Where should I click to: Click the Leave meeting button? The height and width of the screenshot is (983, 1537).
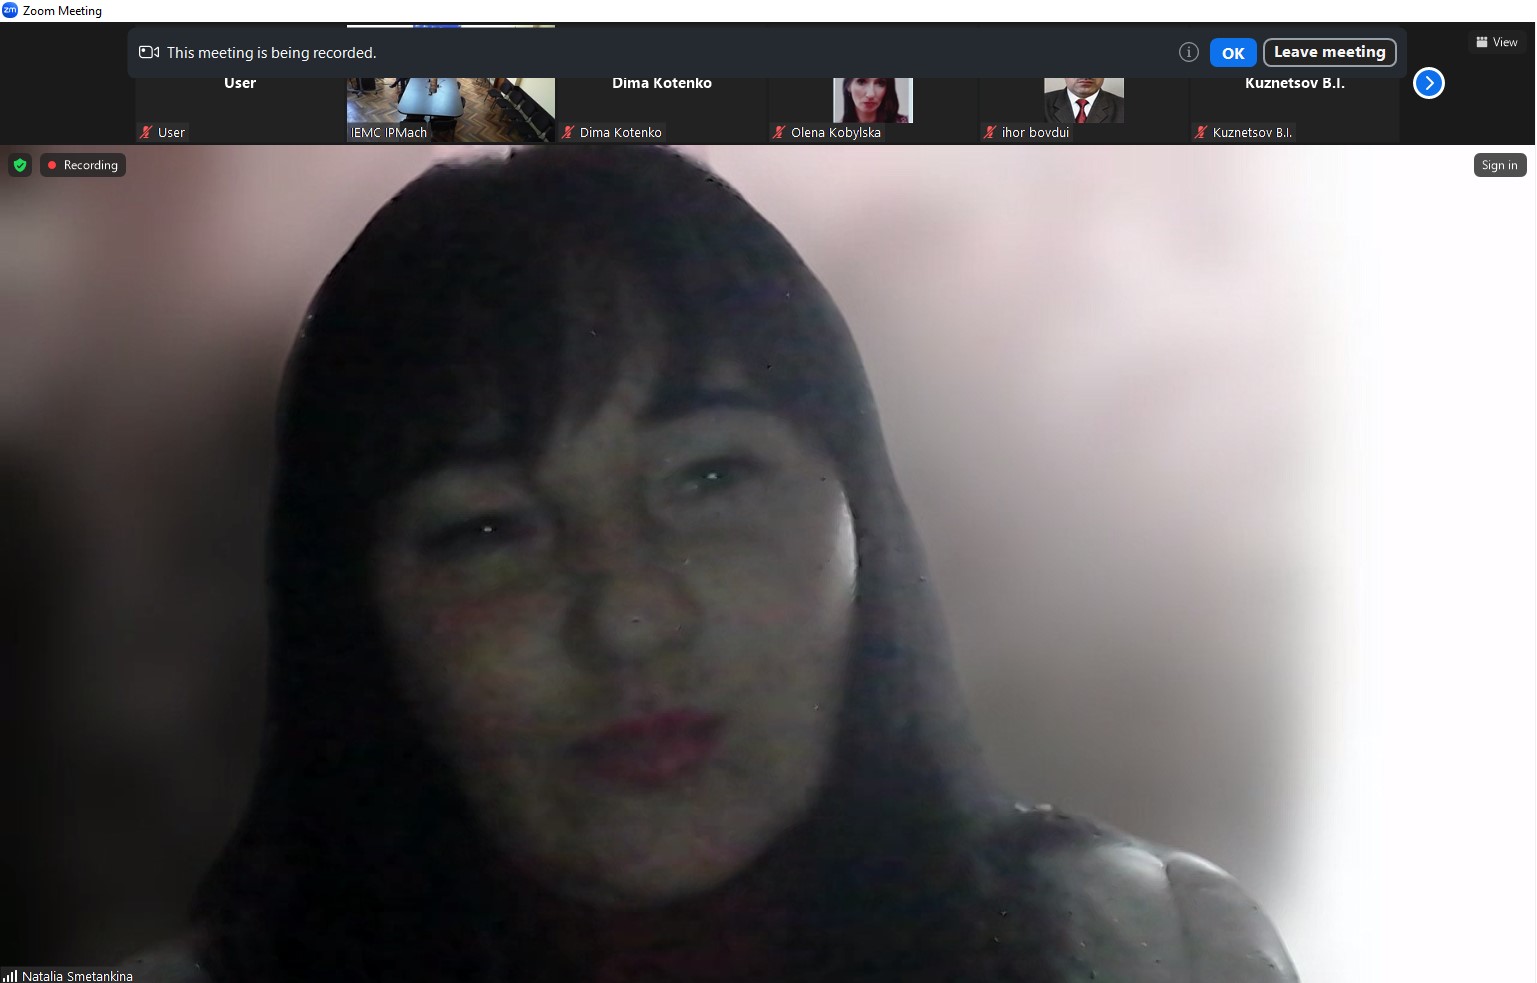(1329, 52)
